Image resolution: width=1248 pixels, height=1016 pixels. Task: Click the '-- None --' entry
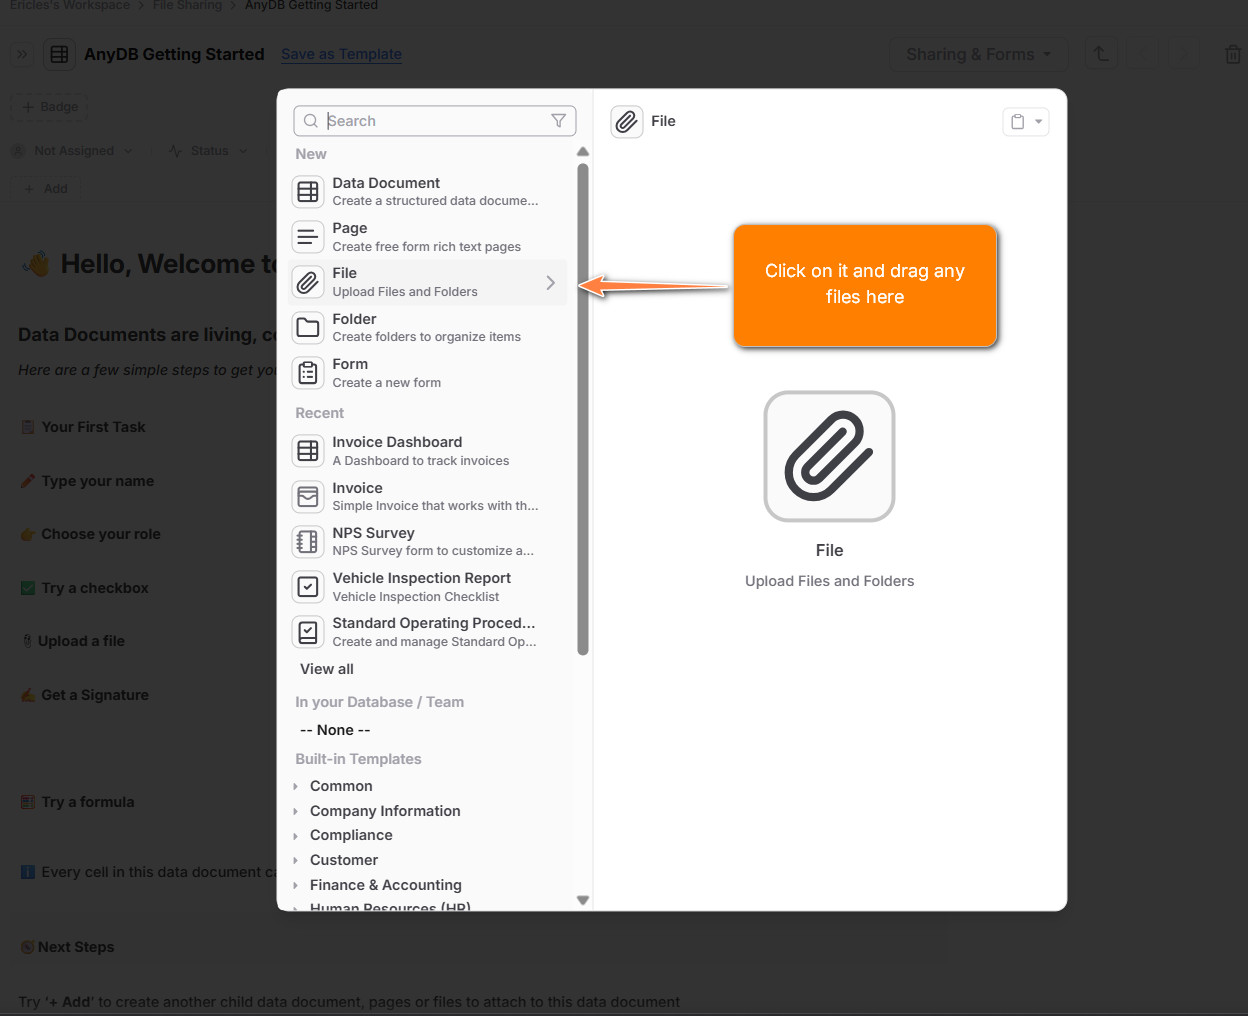click(x=335, y=730)
